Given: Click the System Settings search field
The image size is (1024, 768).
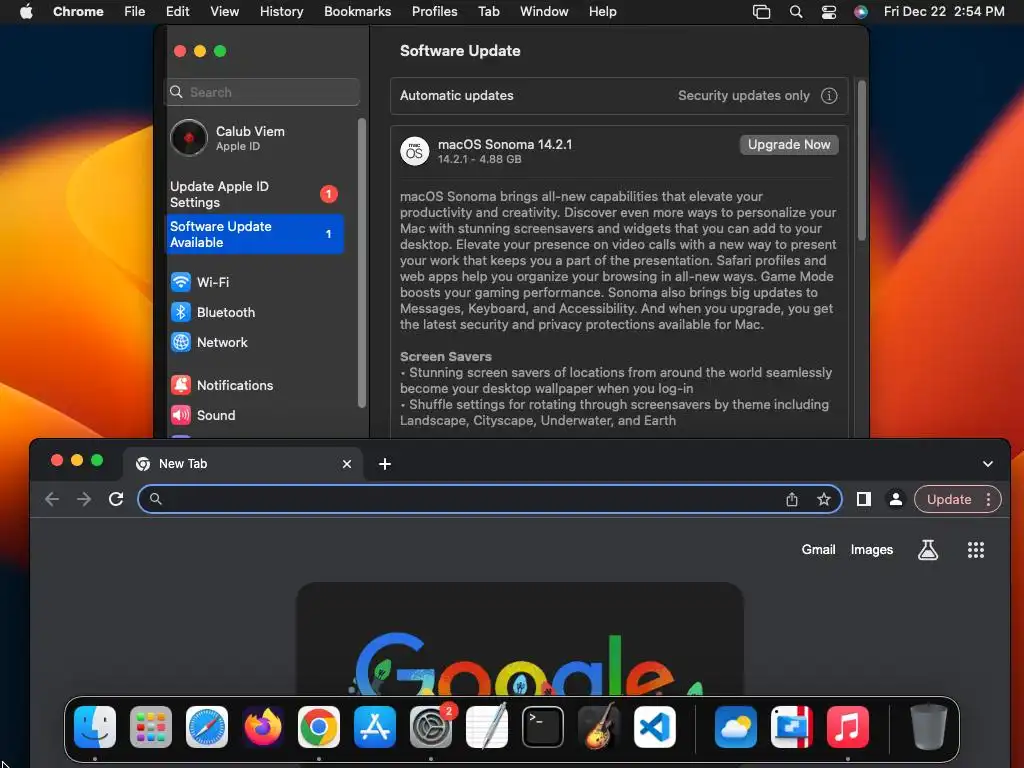Looking at the screenshot, I should click(262, 92).
